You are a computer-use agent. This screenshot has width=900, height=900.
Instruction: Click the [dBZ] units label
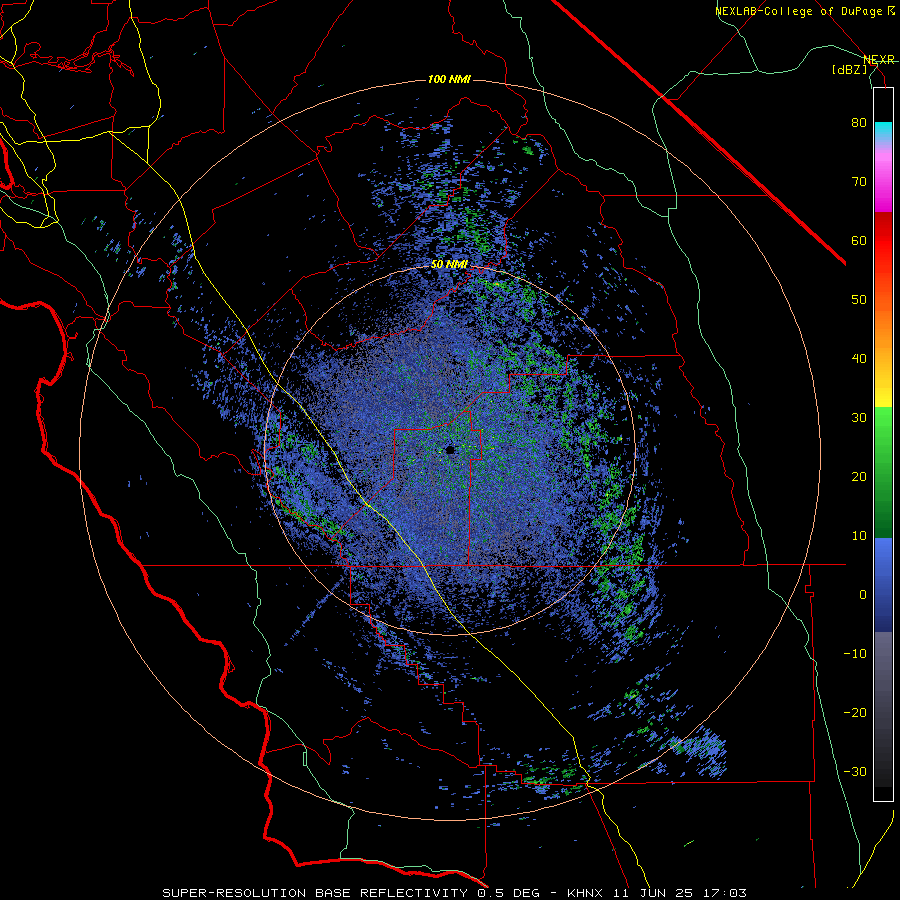coord(849,70)
